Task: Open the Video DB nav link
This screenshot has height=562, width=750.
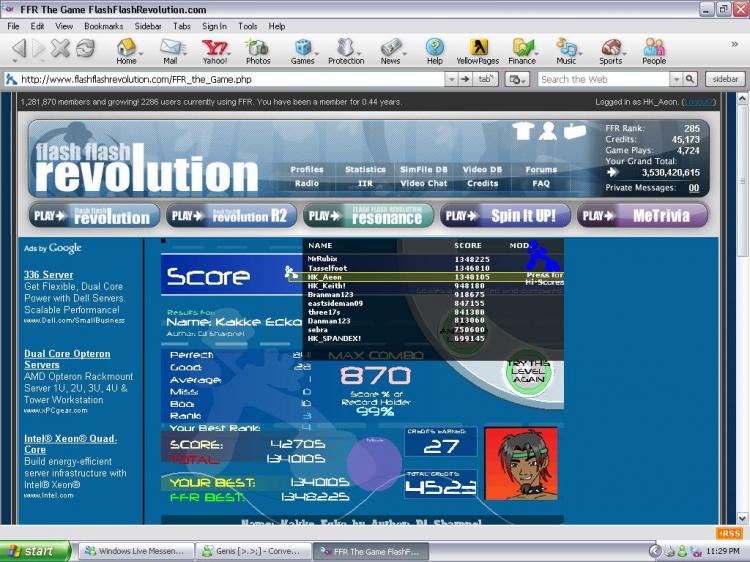Action: (x=482, y=169)
